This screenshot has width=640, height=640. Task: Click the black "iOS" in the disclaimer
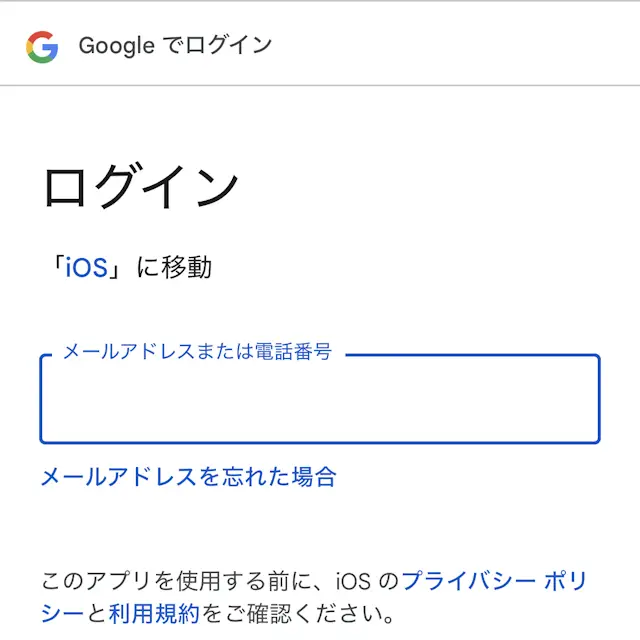[x=355, y=581]
